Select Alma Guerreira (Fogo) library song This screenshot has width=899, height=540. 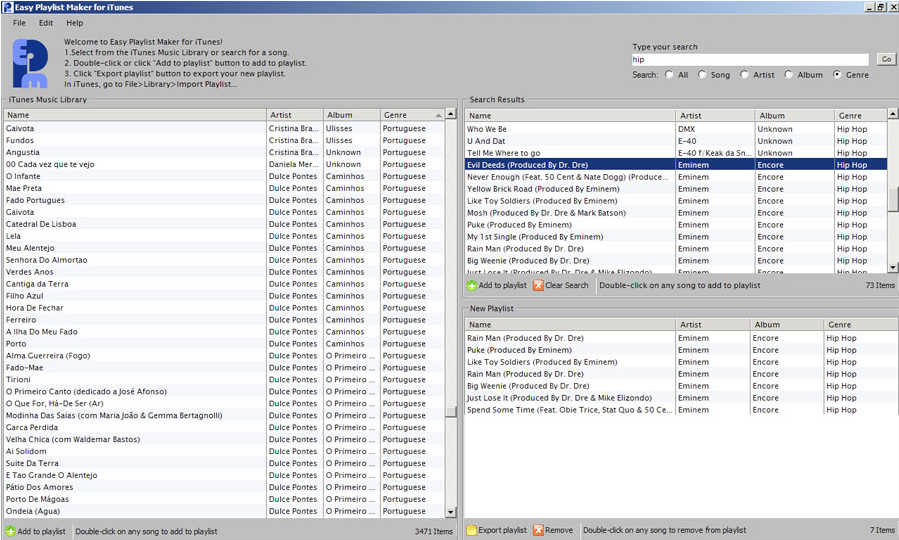point(224,355)
